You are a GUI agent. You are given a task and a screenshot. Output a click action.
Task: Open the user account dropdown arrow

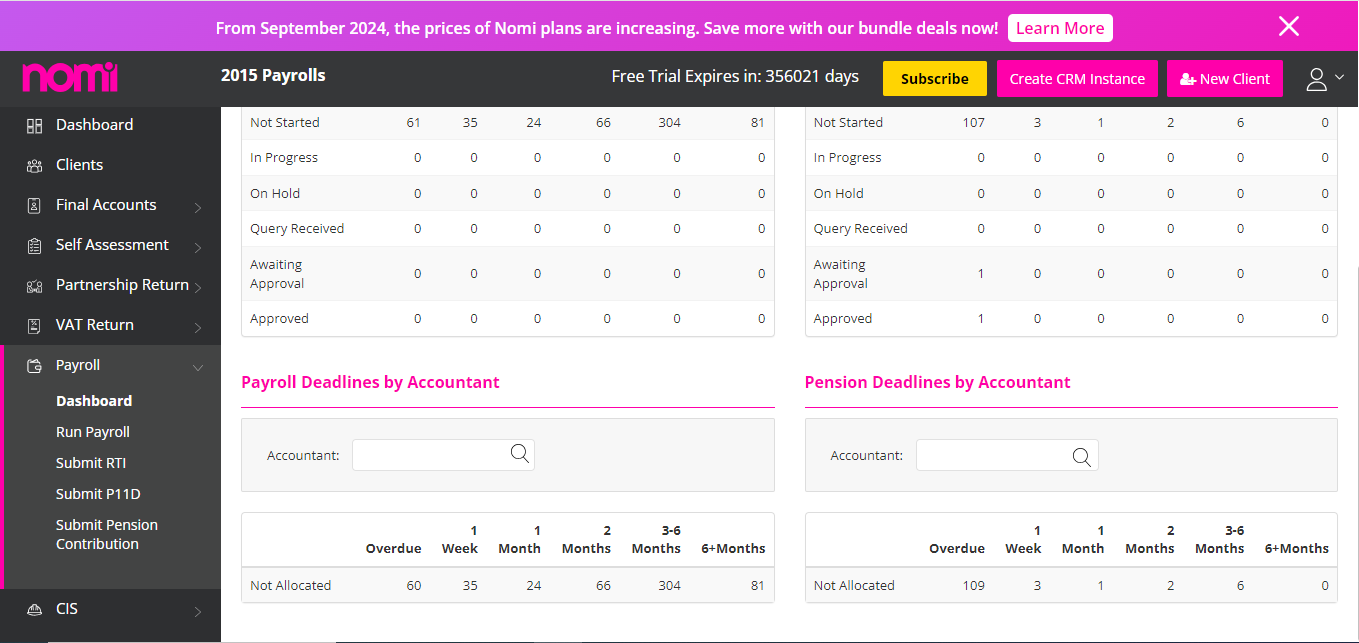click(x=1340, y=77)
